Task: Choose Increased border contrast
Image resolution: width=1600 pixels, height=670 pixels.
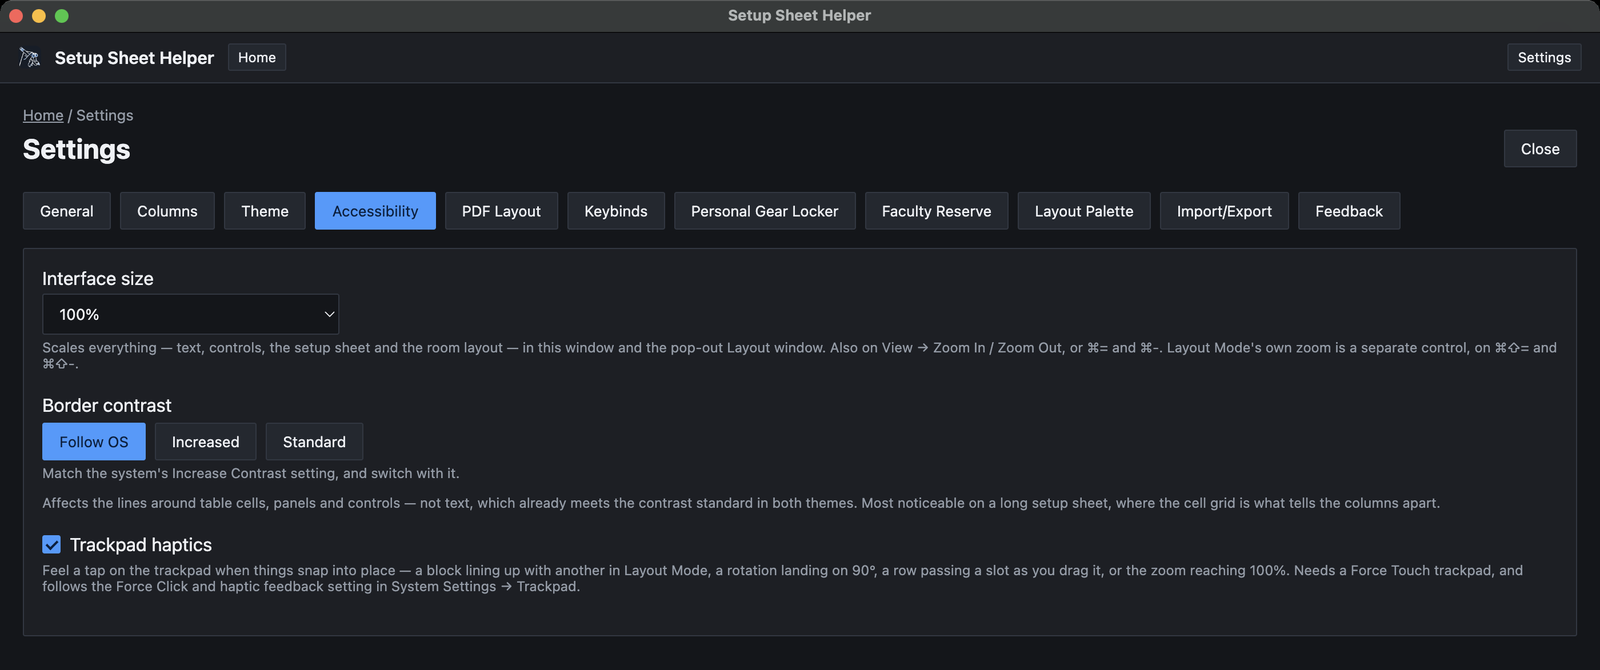Action: [x=205, y=442]
